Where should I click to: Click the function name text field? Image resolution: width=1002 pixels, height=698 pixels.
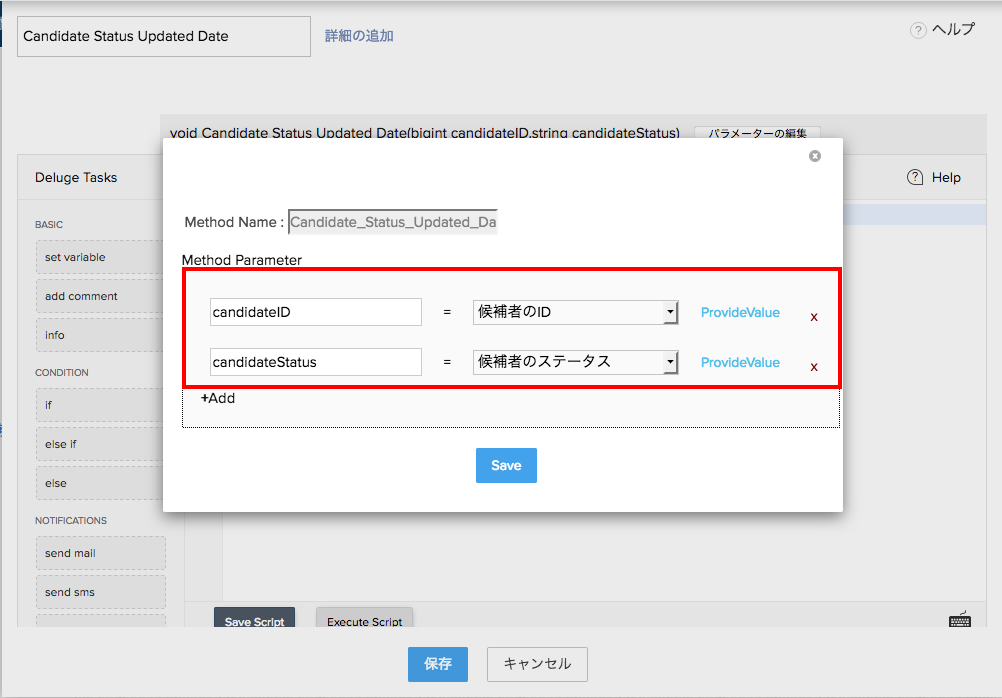pyautogui.click(x=164, y=36)
